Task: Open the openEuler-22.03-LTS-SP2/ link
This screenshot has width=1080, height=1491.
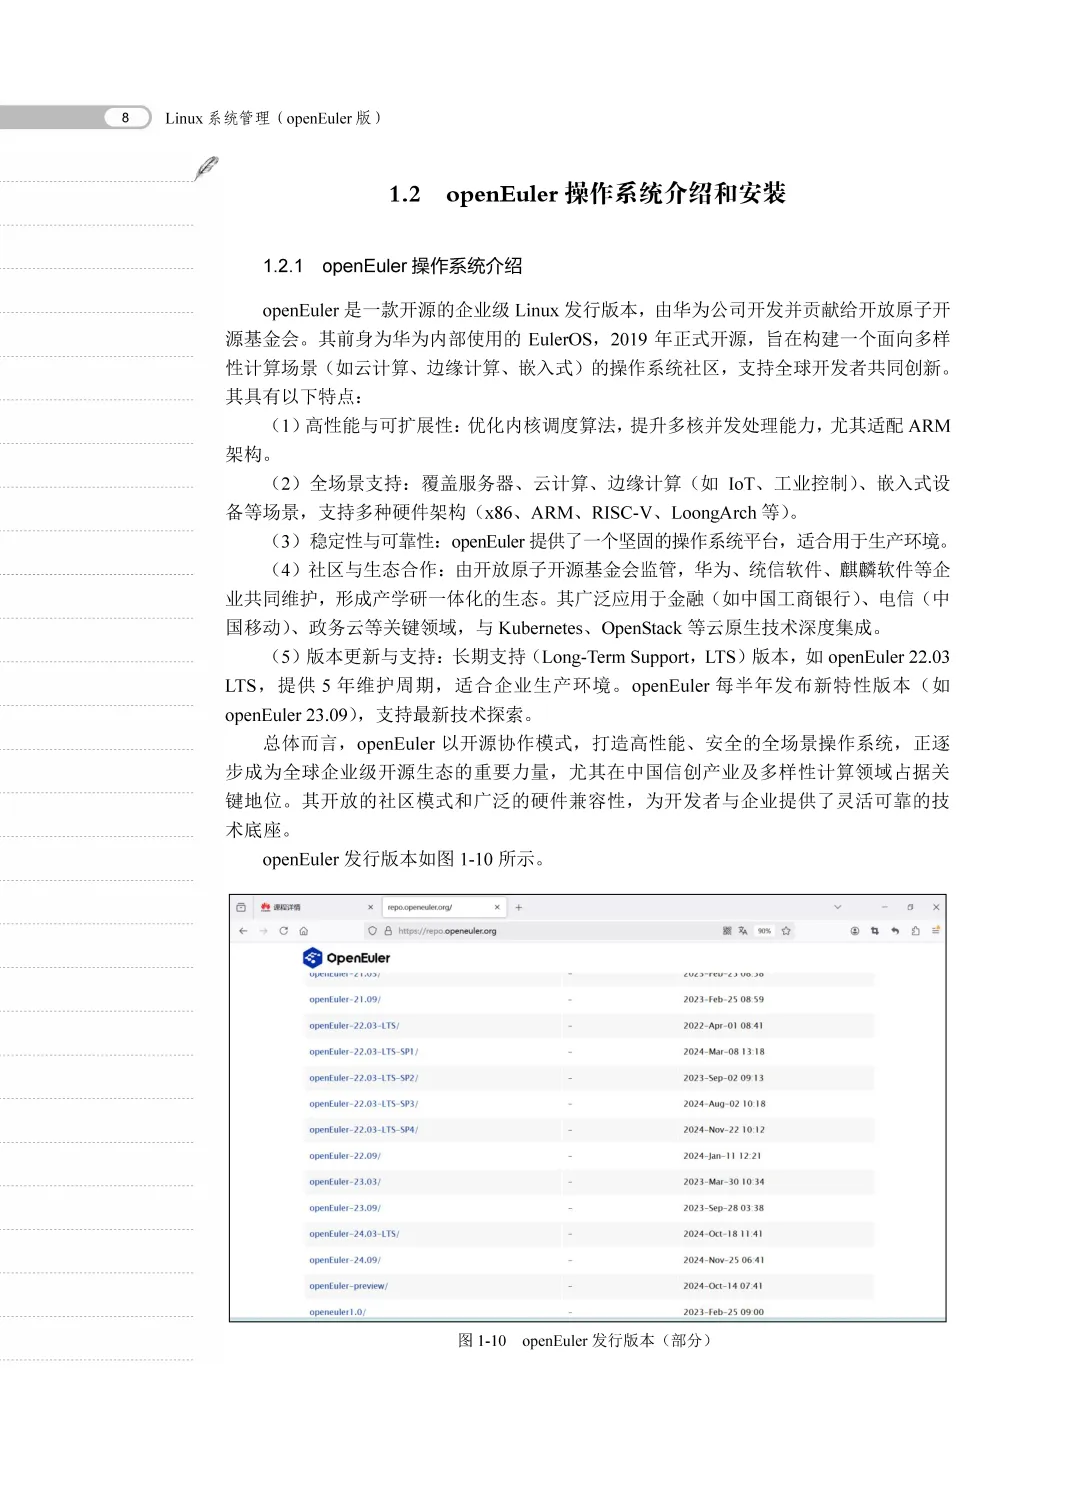Action: click(x=364, y=1078)
